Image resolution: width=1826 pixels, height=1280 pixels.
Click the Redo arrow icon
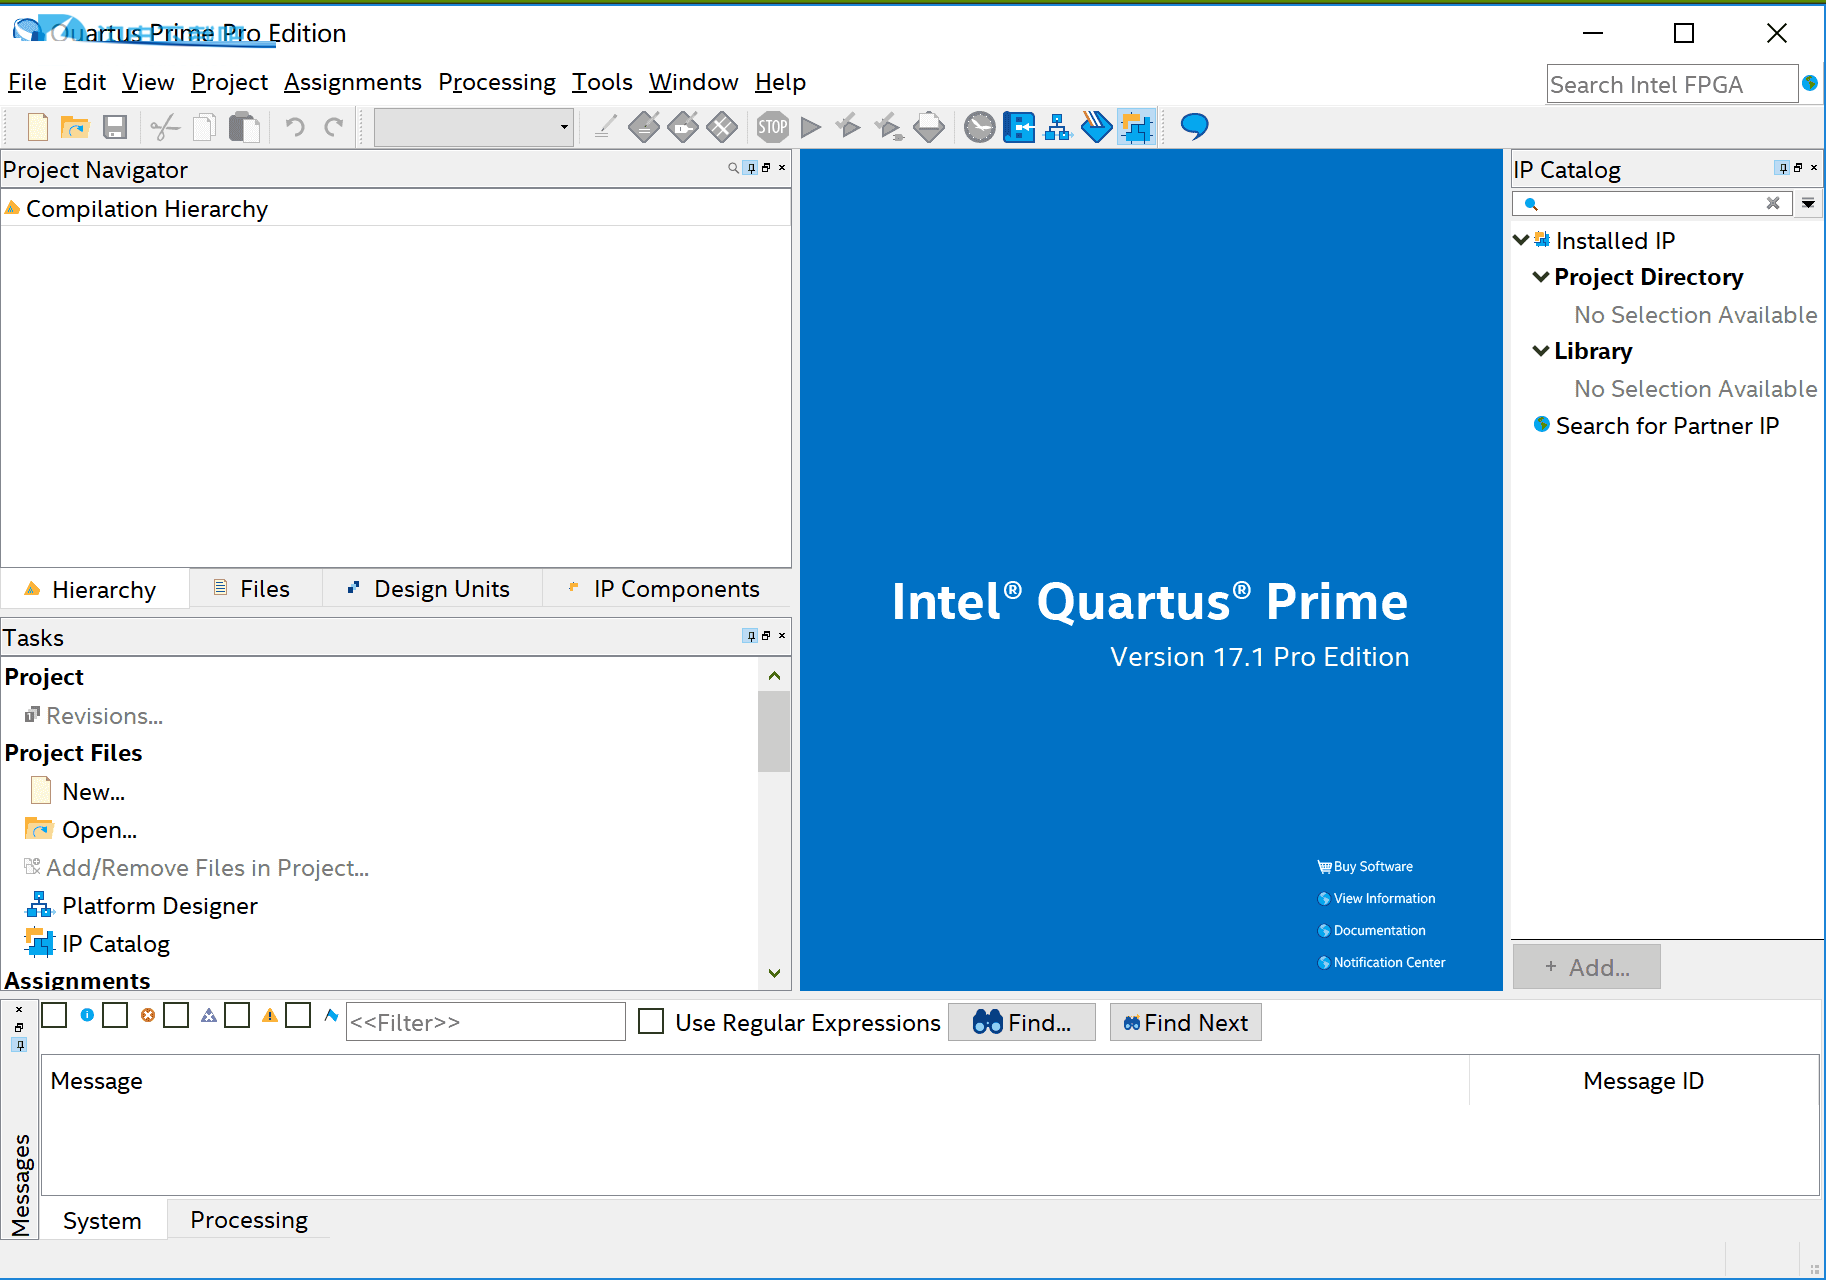click(x=334, y=127)
